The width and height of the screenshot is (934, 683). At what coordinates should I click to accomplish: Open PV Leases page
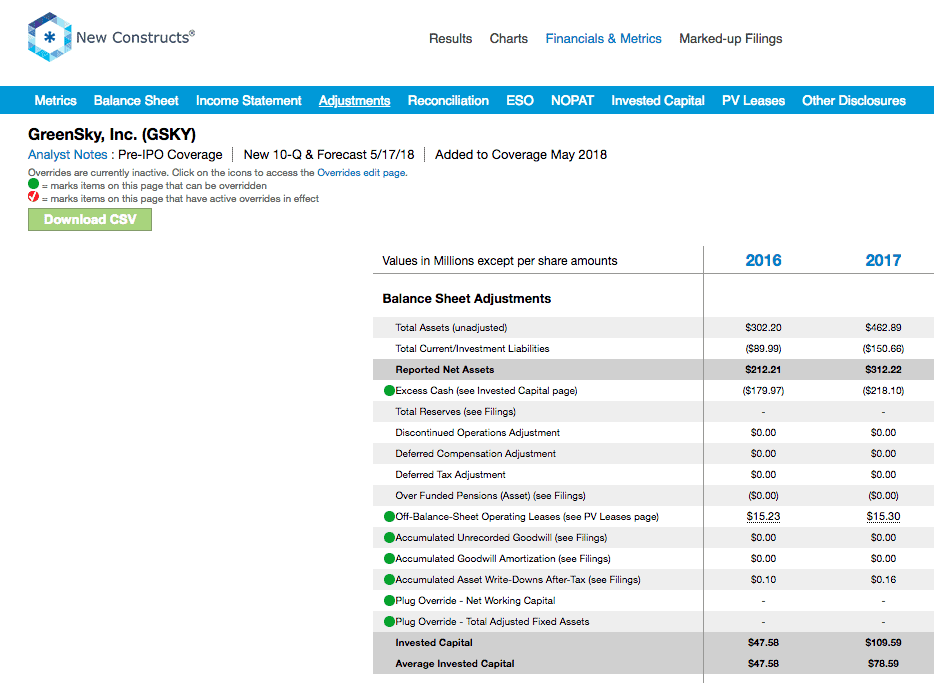coord(753,101)
